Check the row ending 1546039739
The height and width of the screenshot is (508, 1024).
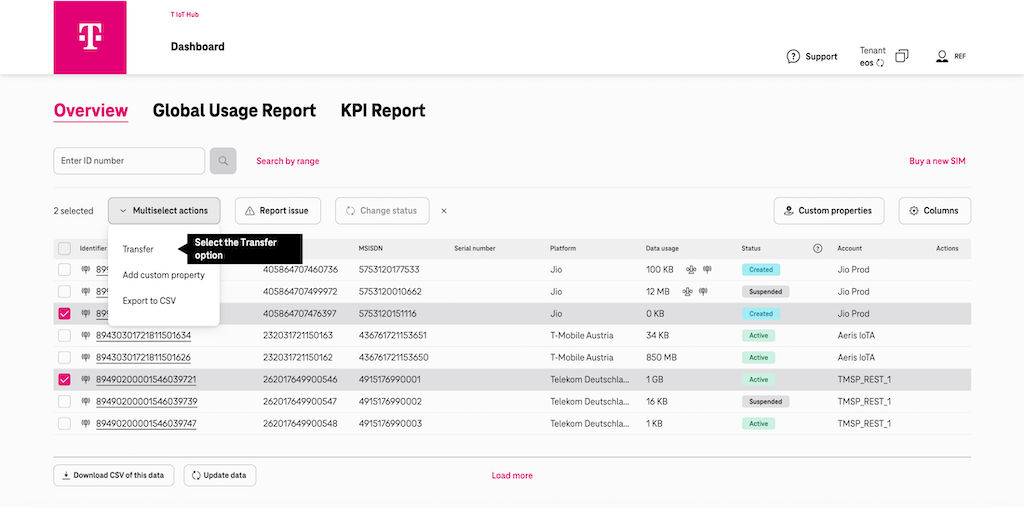[65, 402]
